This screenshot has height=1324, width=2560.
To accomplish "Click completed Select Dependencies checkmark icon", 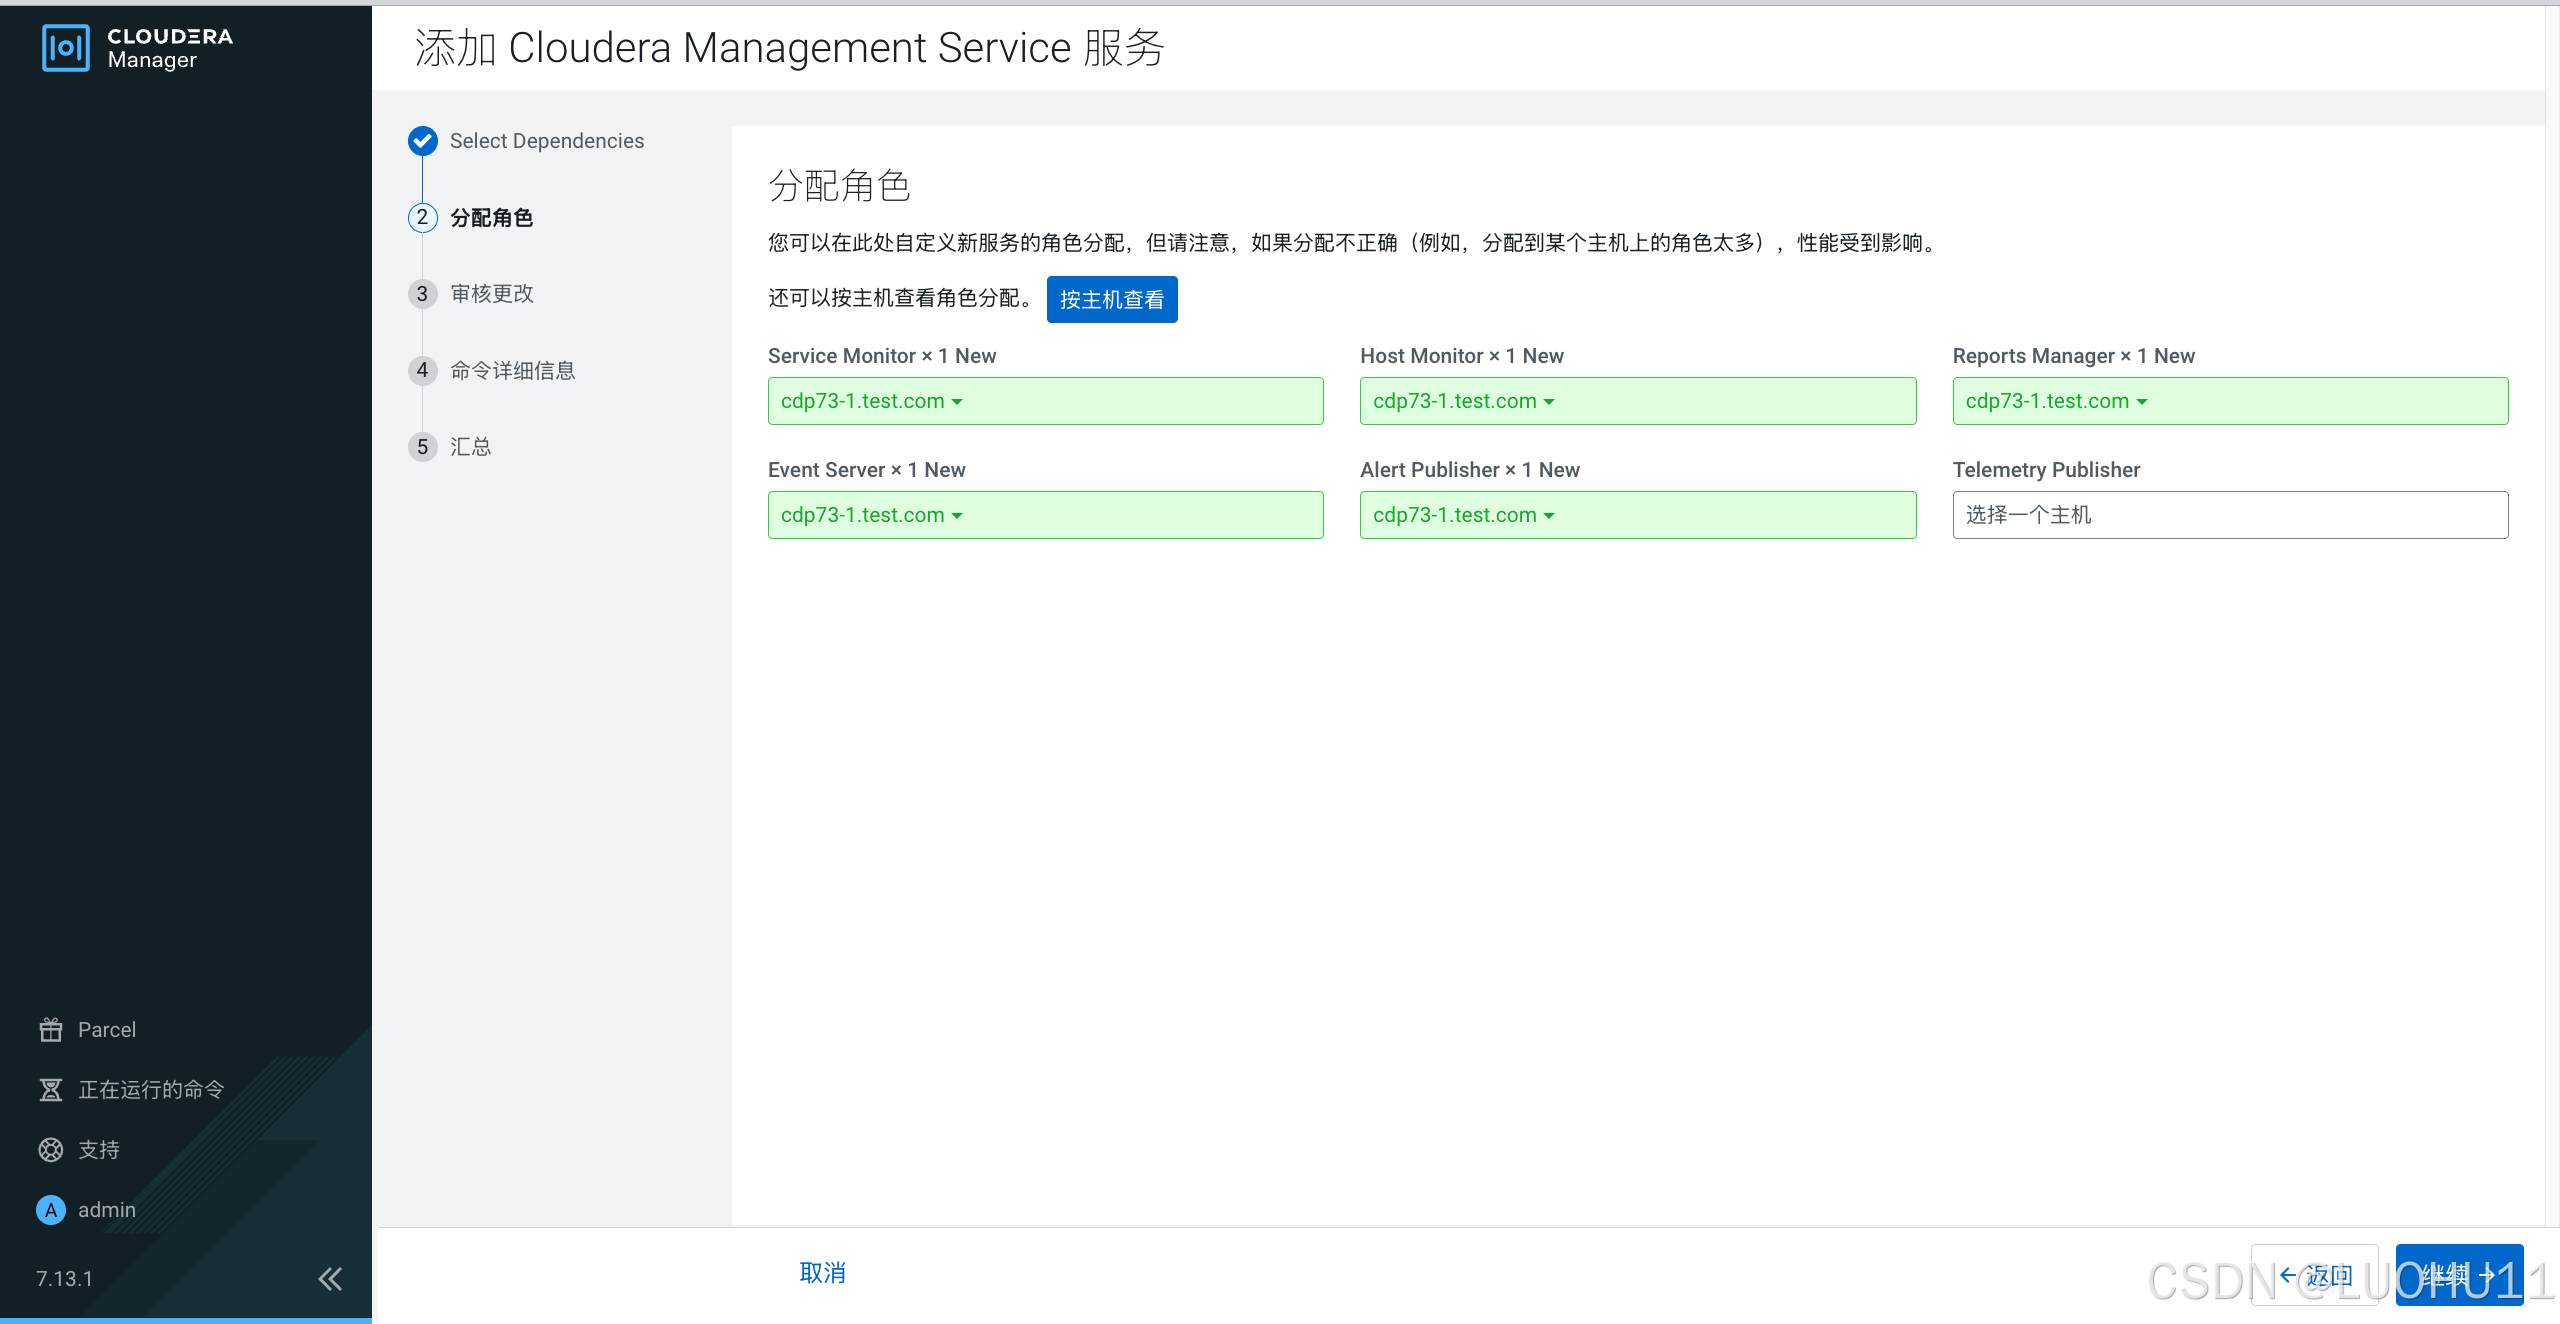I will click(x=423, y=141).
